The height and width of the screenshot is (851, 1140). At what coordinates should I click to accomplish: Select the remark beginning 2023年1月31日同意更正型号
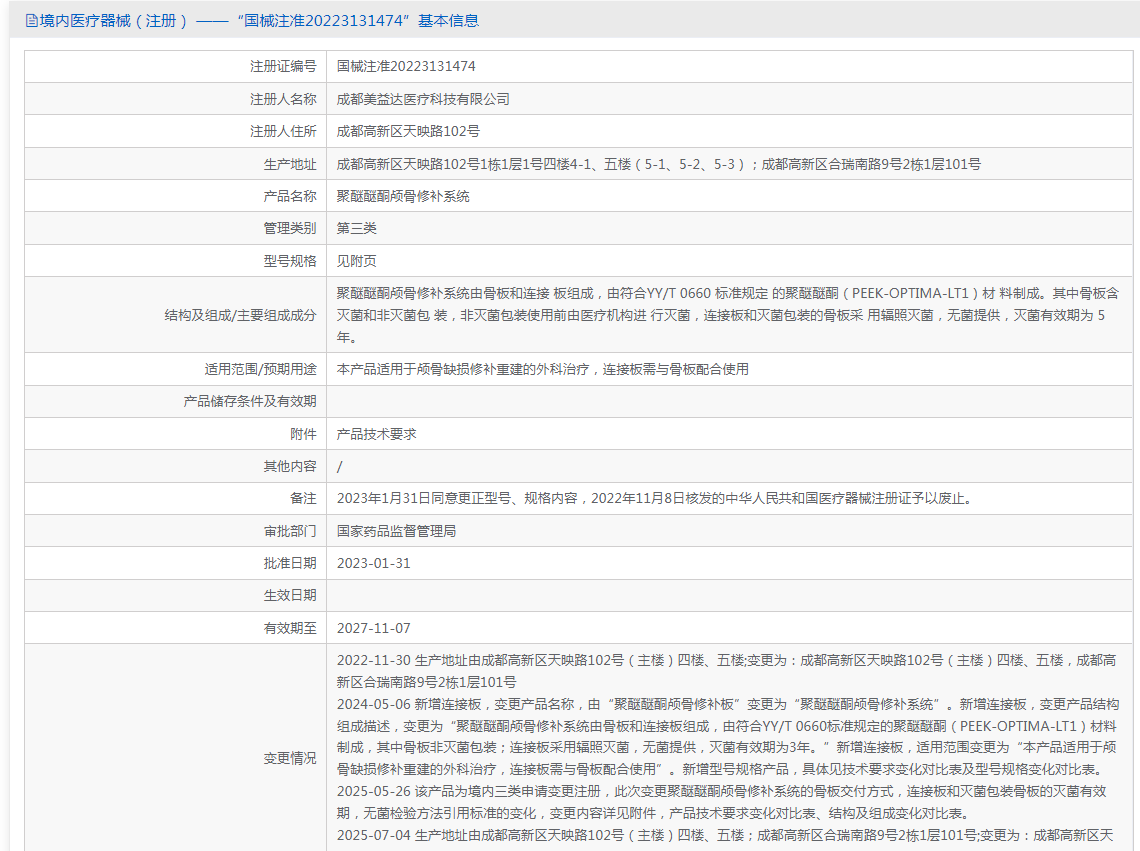click(x=654, y=498)
